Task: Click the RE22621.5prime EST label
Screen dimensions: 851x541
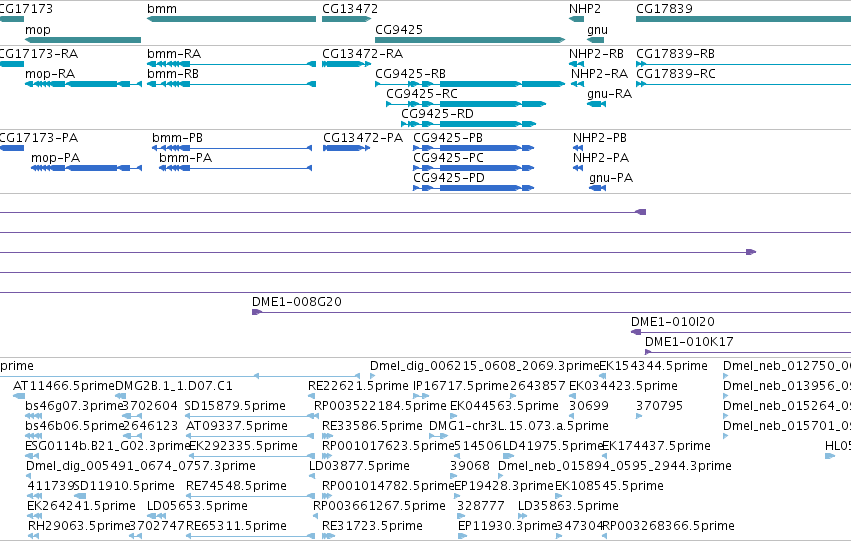Action: tap(358, 386)
